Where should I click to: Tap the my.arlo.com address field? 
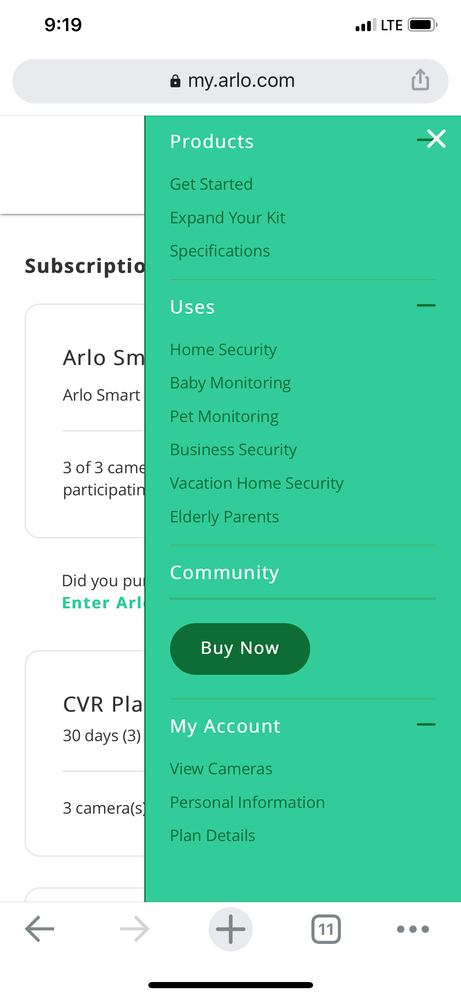(230, 81)
